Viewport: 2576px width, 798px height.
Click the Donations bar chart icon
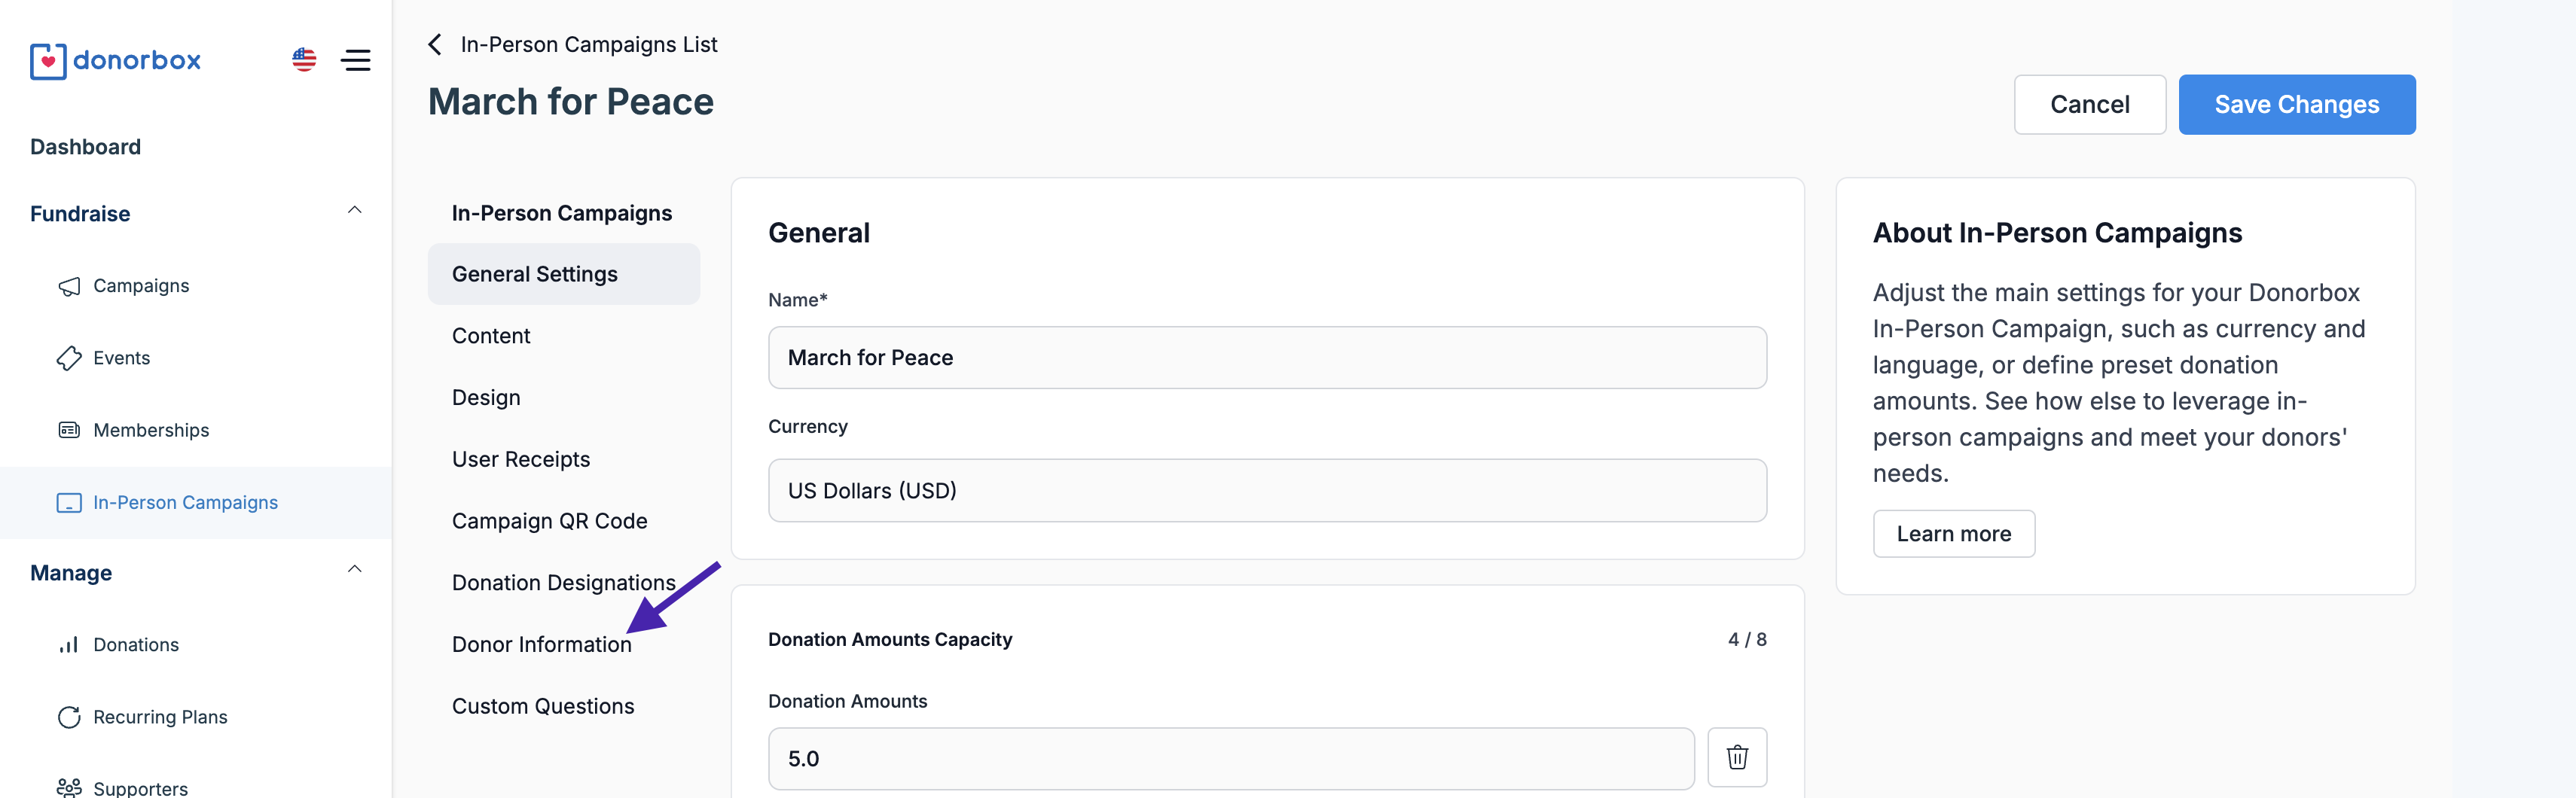coord(69,646)
